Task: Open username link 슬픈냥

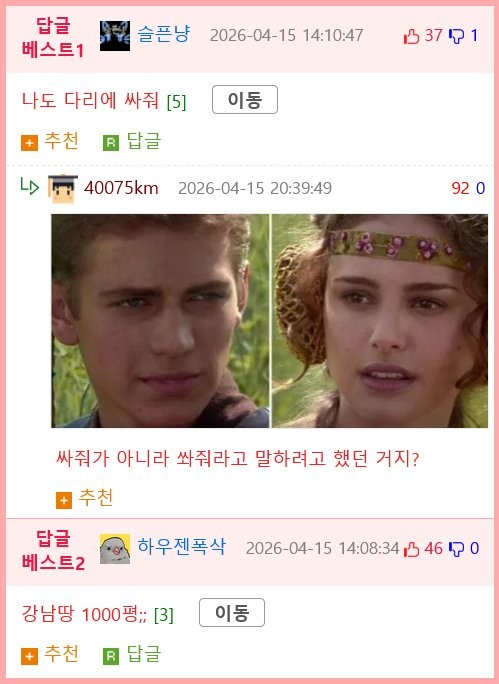Action: coord(164,34)
